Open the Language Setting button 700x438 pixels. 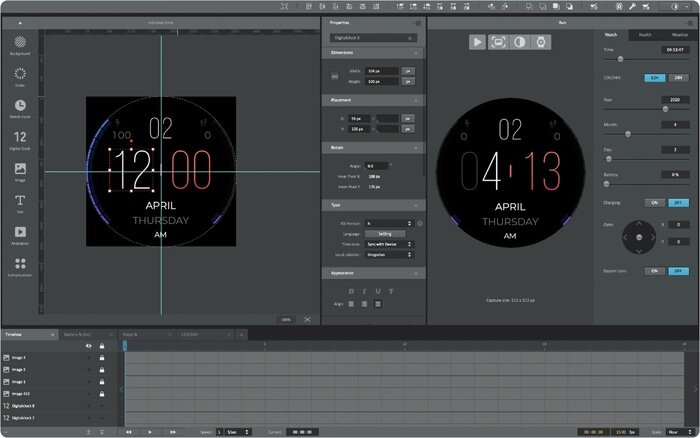(x=385, y=234)
